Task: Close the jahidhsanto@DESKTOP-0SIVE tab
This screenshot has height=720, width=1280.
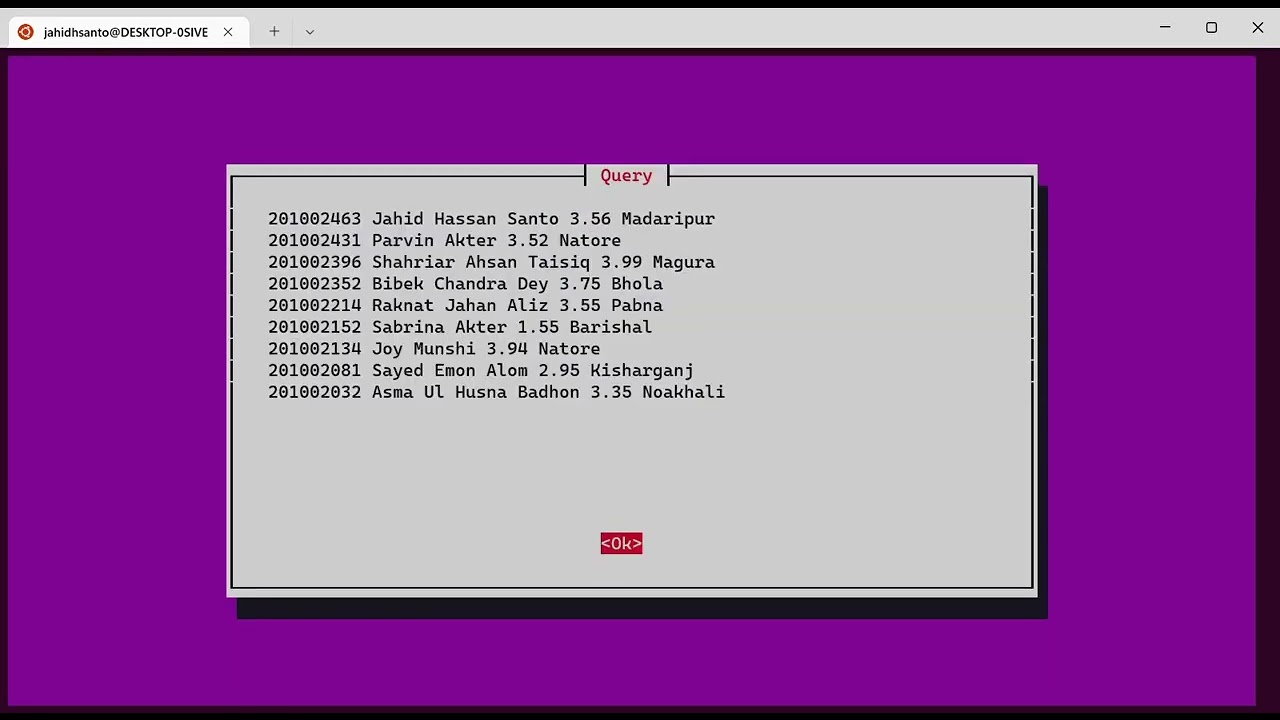Action: point(228,32)
